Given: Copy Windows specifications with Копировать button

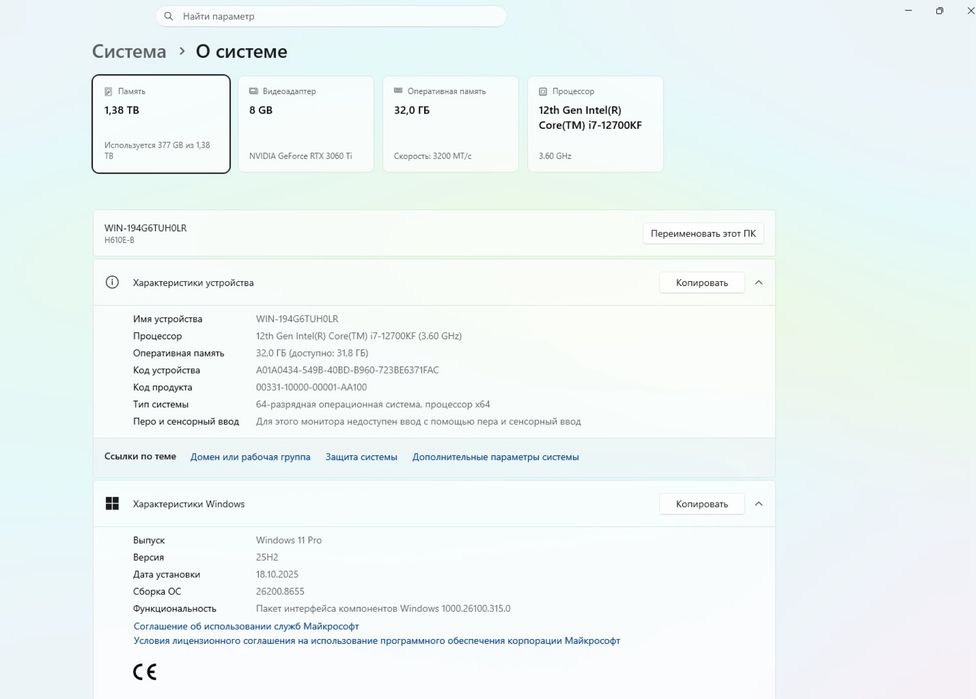Looking at the screenshot, I should point(702,504).
